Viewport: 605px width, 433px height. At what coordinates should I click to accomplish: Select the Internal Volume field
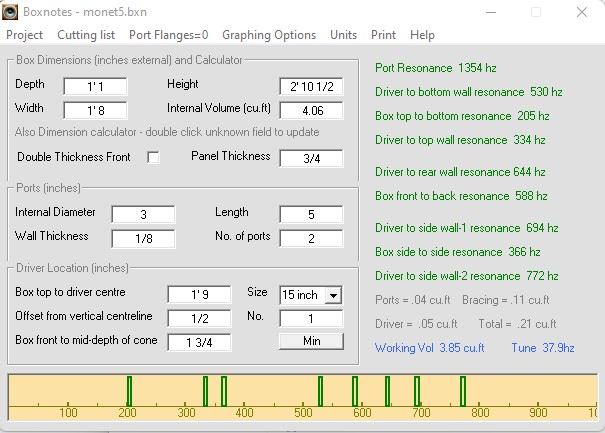tap(311, 110)
